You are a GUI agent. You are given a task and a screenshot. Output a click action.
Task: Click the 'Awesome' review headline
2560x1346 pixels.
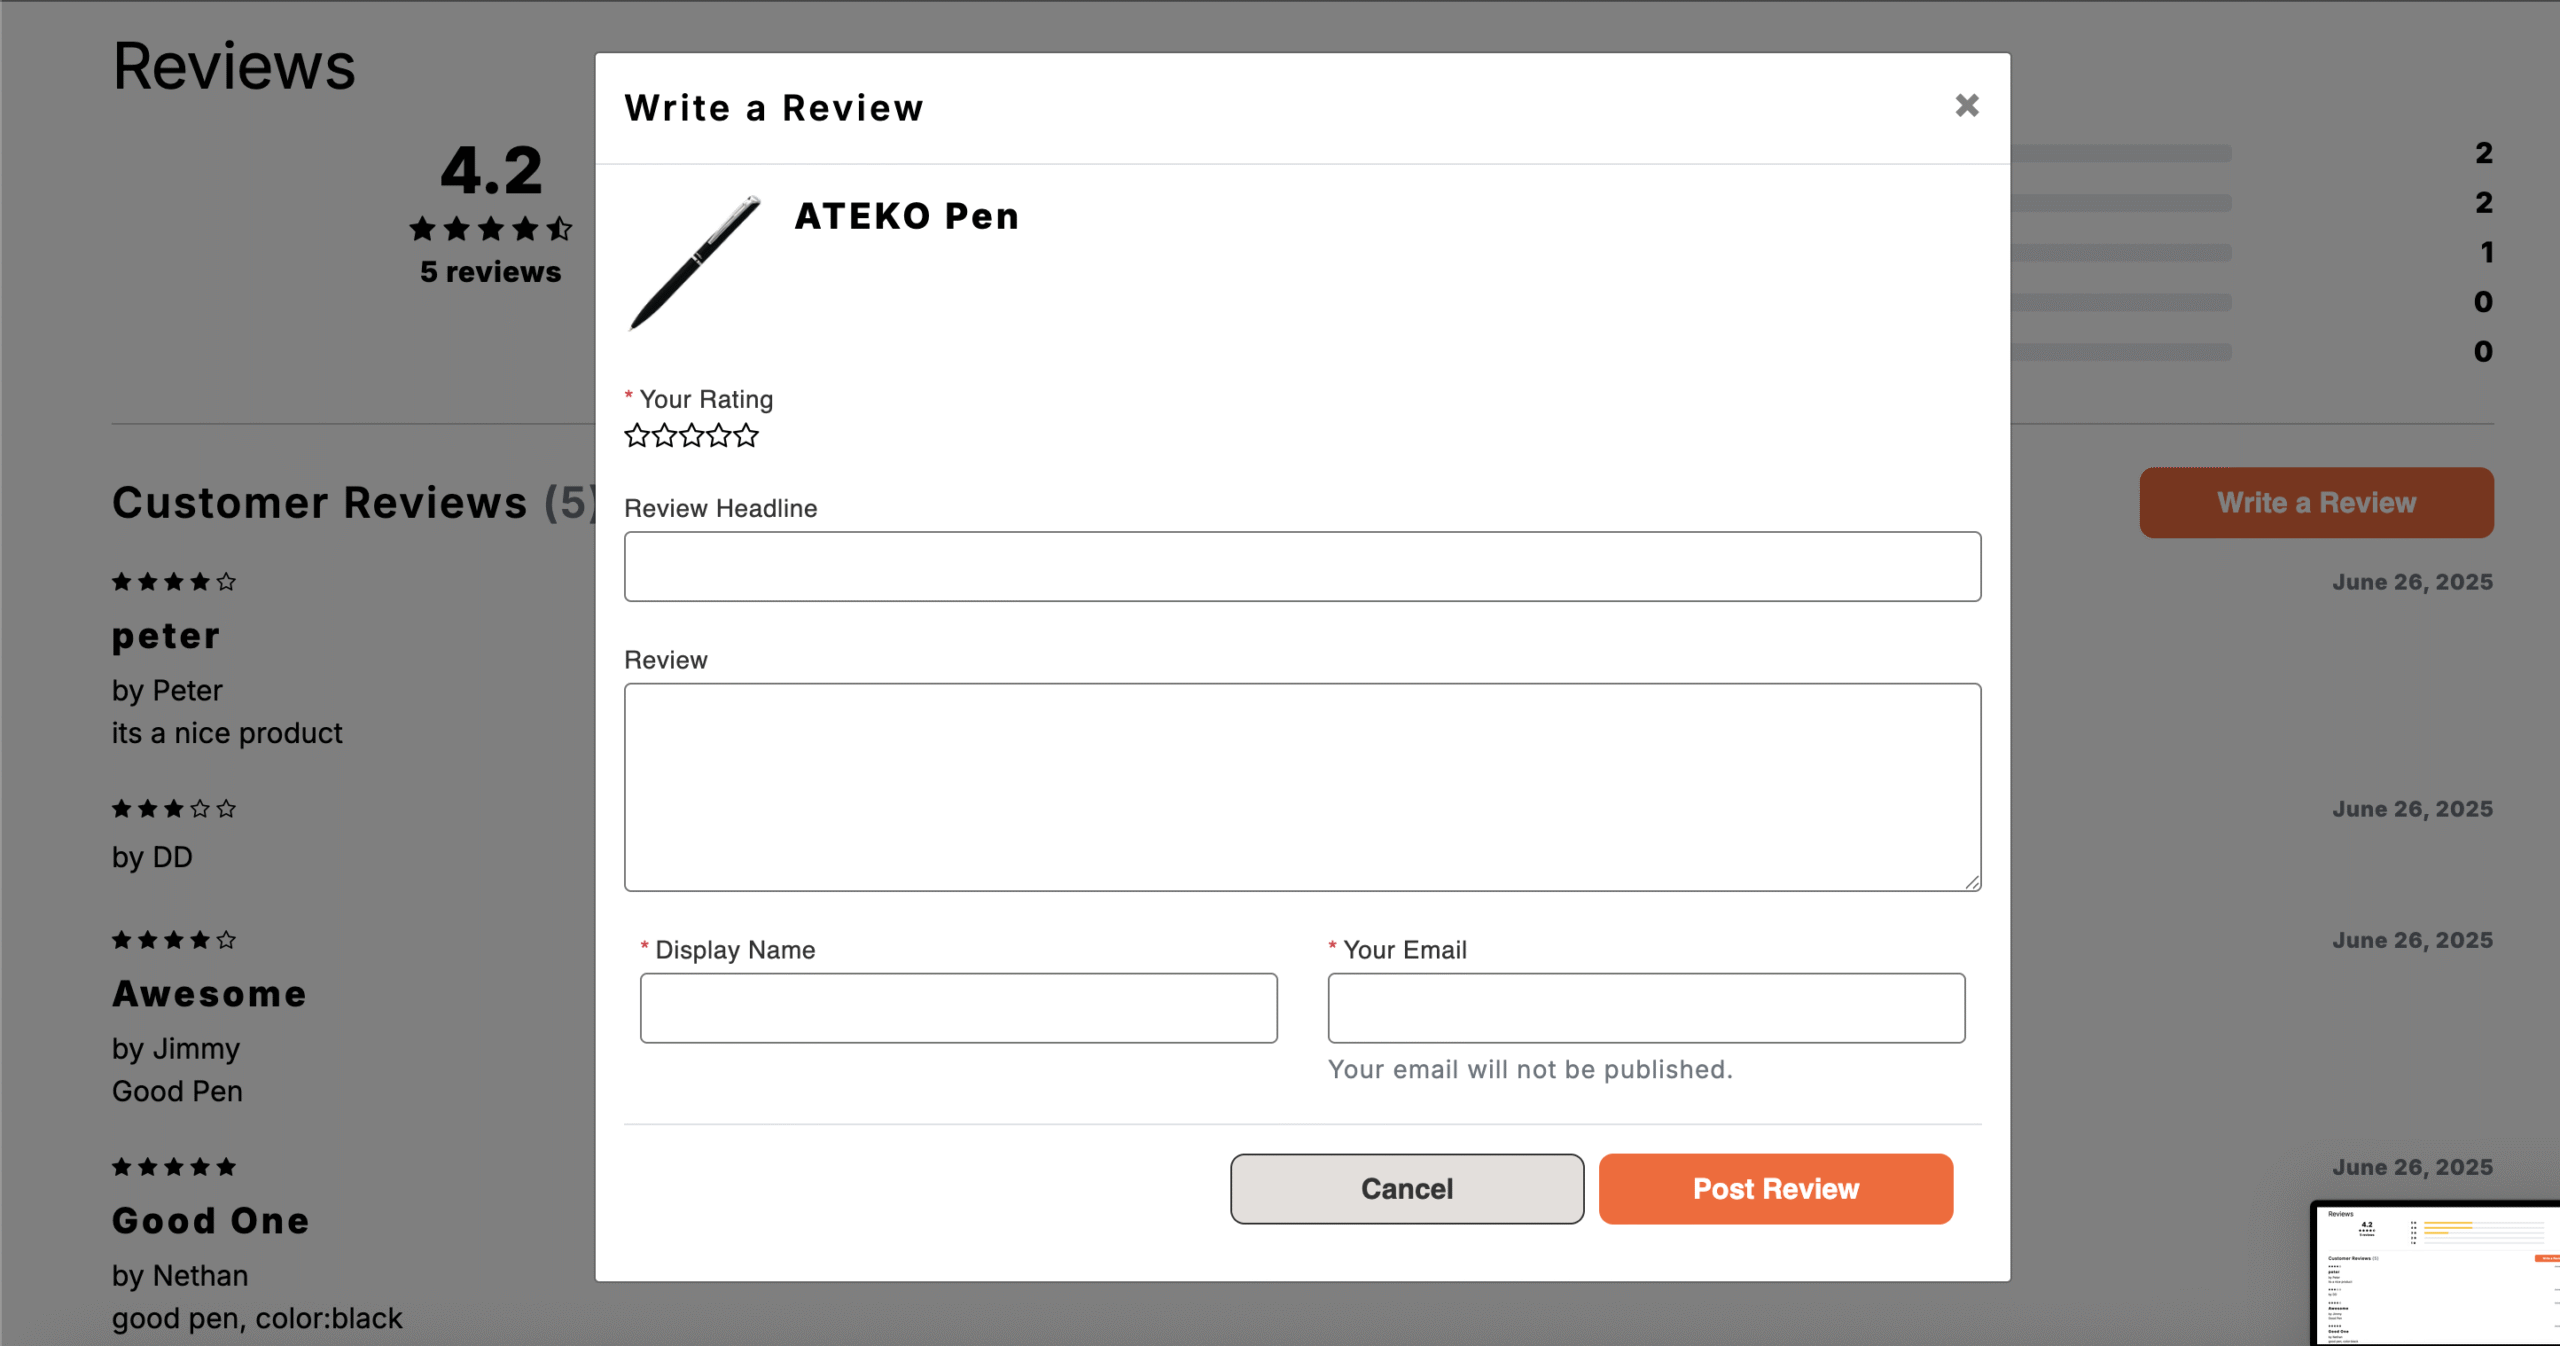tap(209, 994)
